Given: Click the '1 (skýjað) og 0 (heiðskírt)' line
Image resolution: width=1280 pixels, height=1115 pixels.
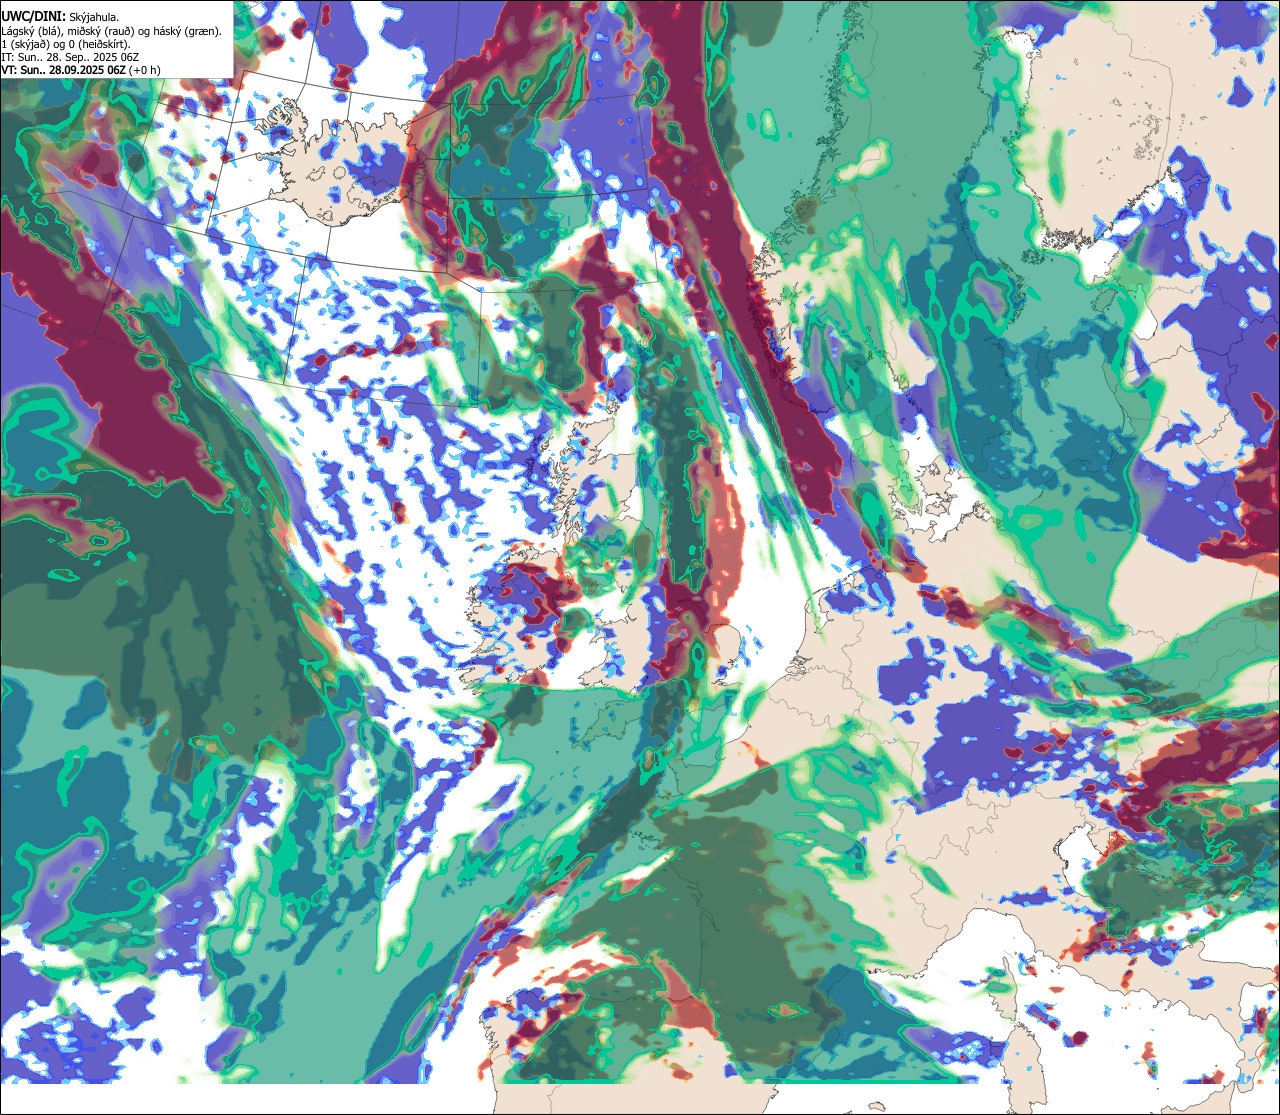Looking at the screenshot, I should coord(66,44).
